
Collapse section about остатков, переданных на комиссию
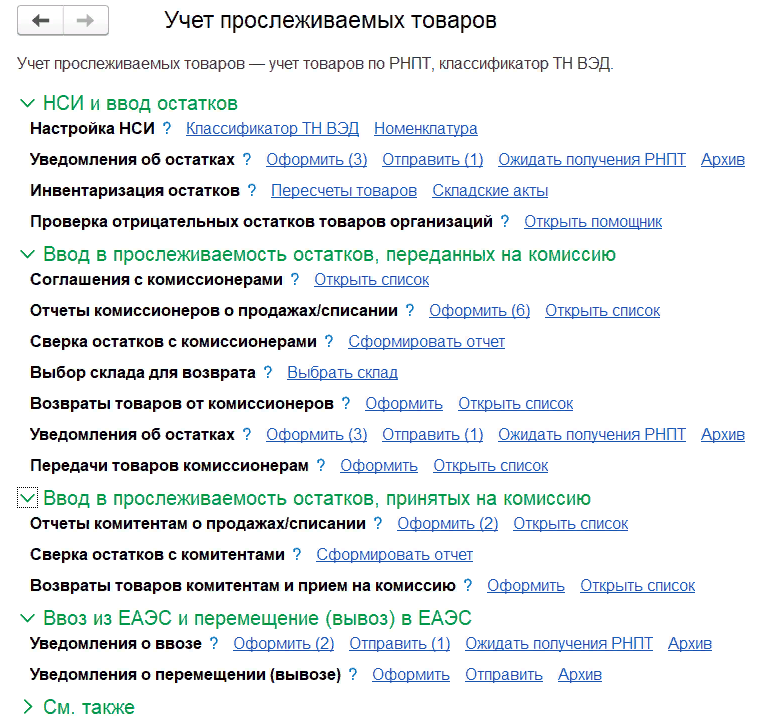[x=28, y=255]
